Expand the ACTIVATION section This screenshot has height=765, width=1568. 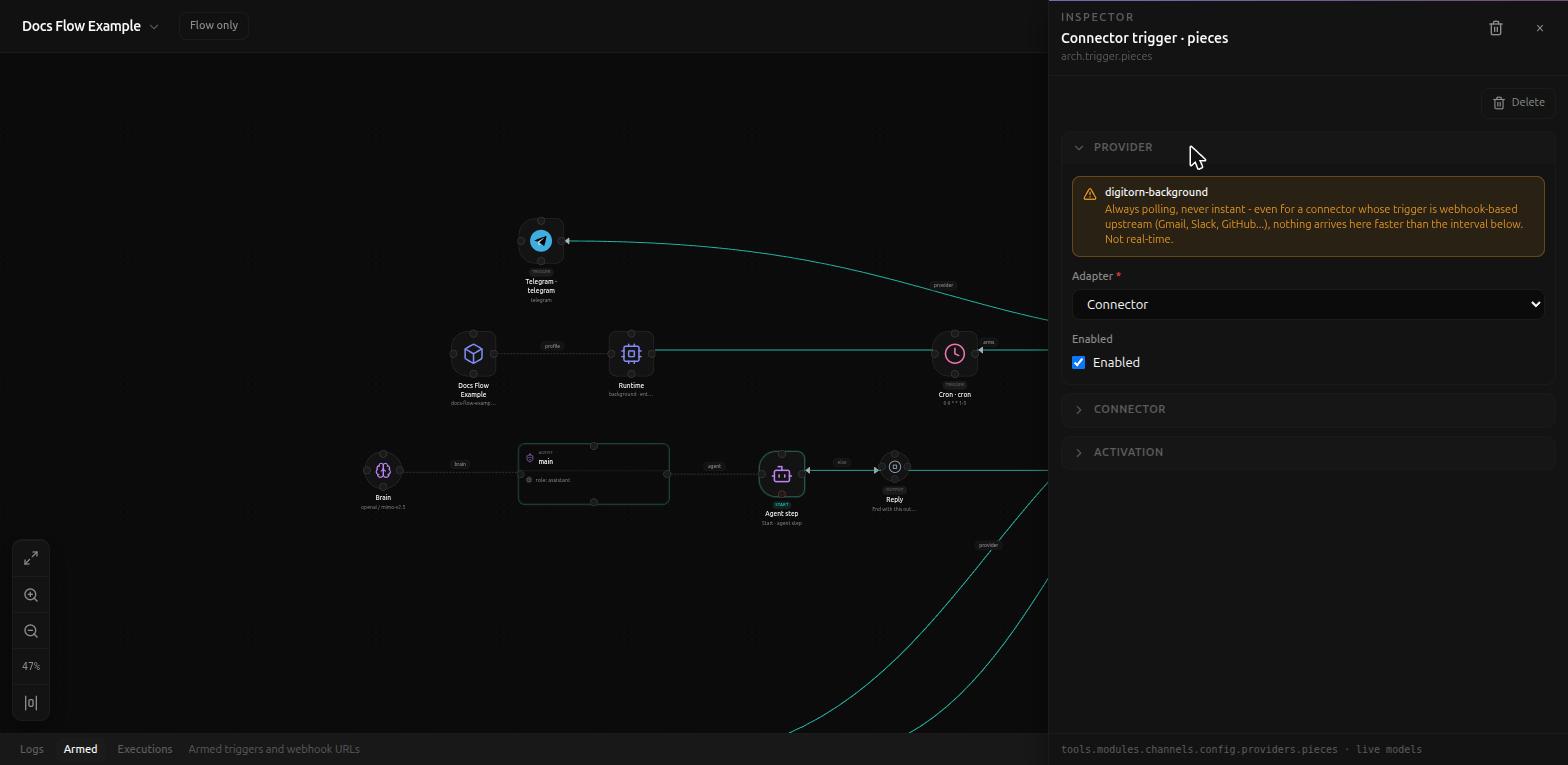point(1308,452)
